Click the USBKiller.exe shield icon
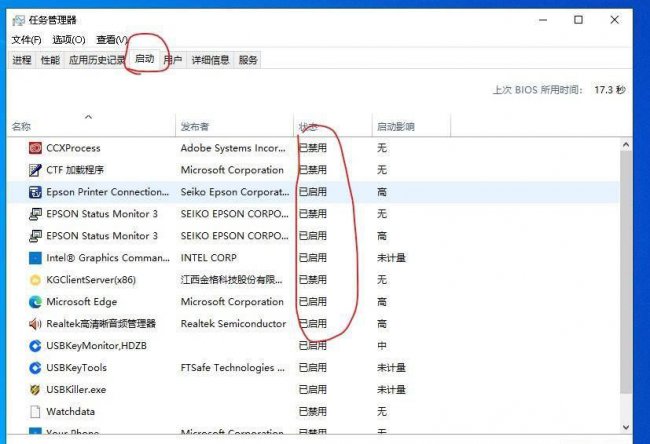The image size is (650, 444). point(35,390)
